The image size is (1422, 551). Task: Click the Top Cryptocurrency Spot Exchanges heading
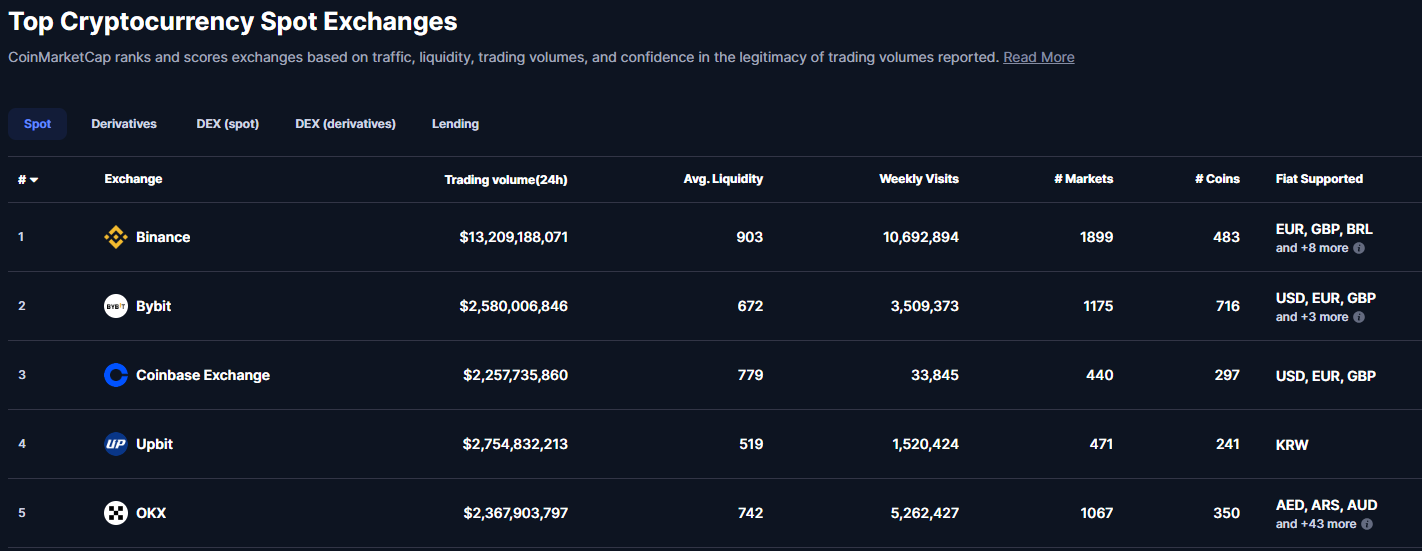coord(233,21)
